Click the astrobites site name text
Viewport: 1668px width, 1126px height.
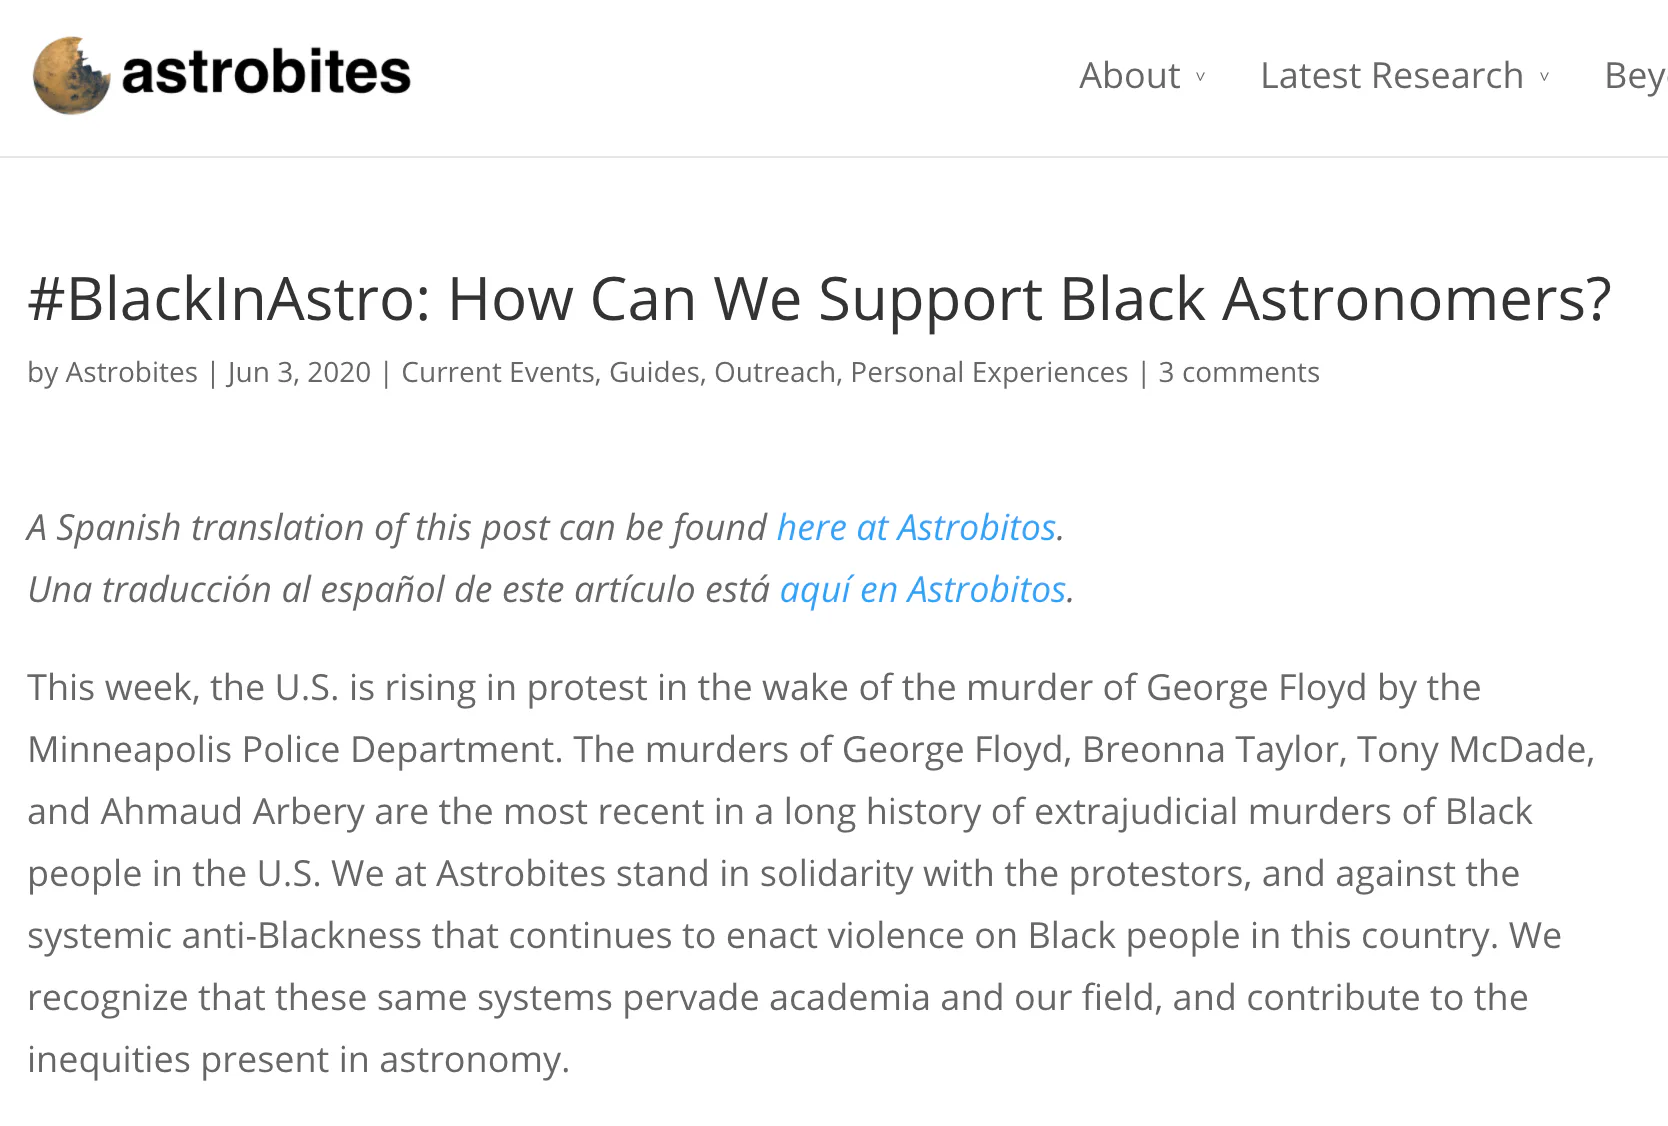[266, 73]
